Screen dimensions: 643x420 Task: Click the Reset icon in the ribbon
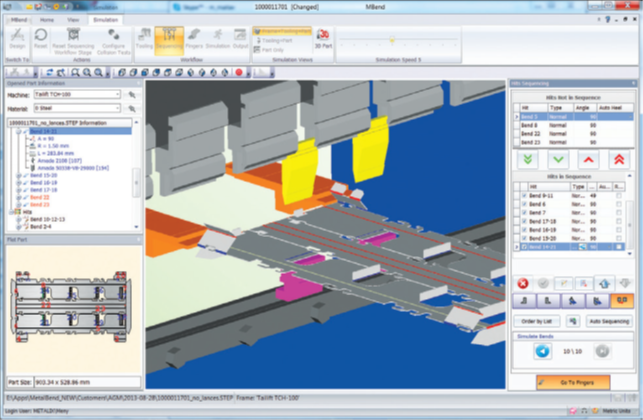click(x=42, y=40)
